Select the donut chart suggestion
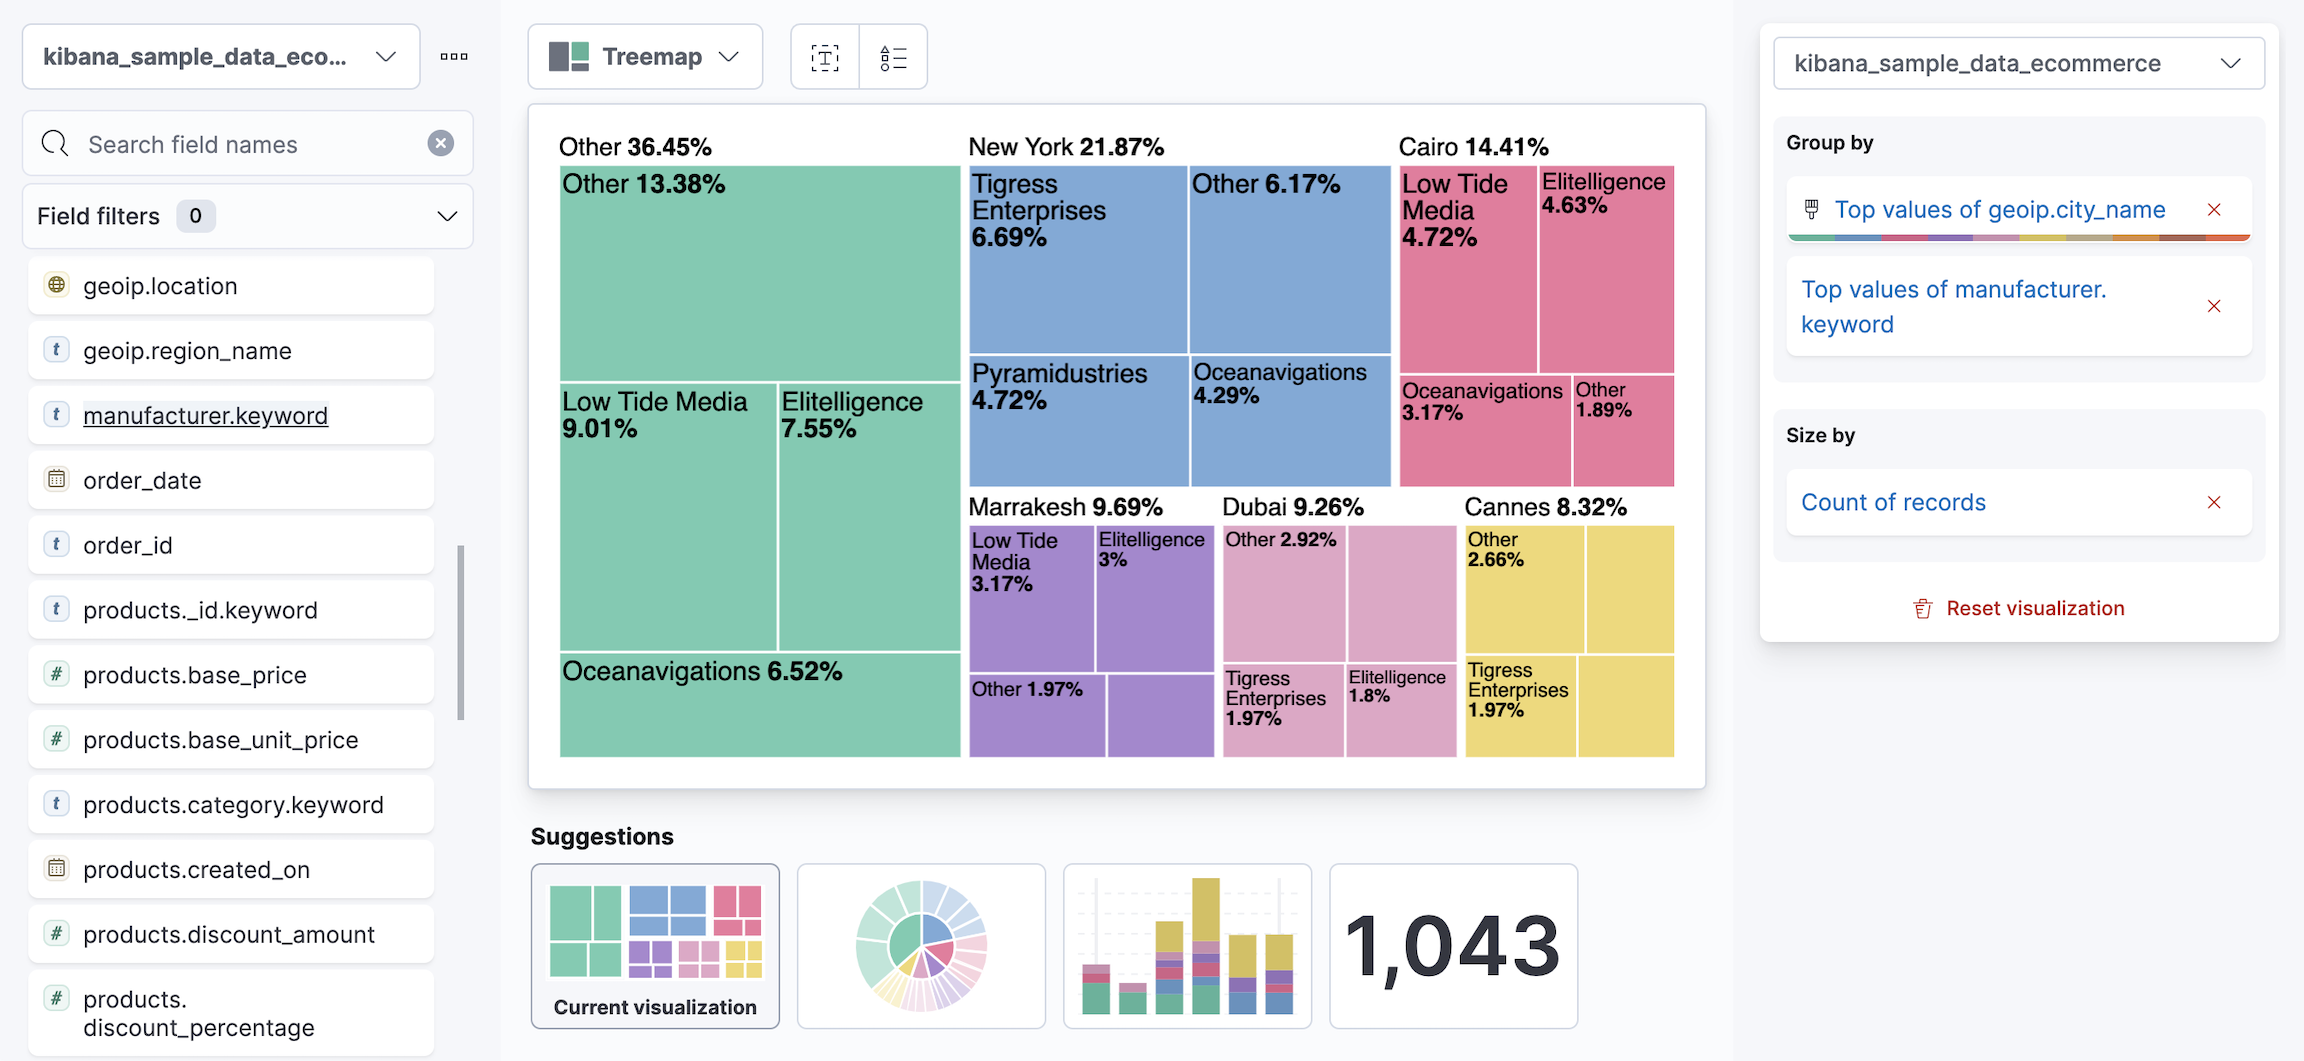 [x=920, y=945]
